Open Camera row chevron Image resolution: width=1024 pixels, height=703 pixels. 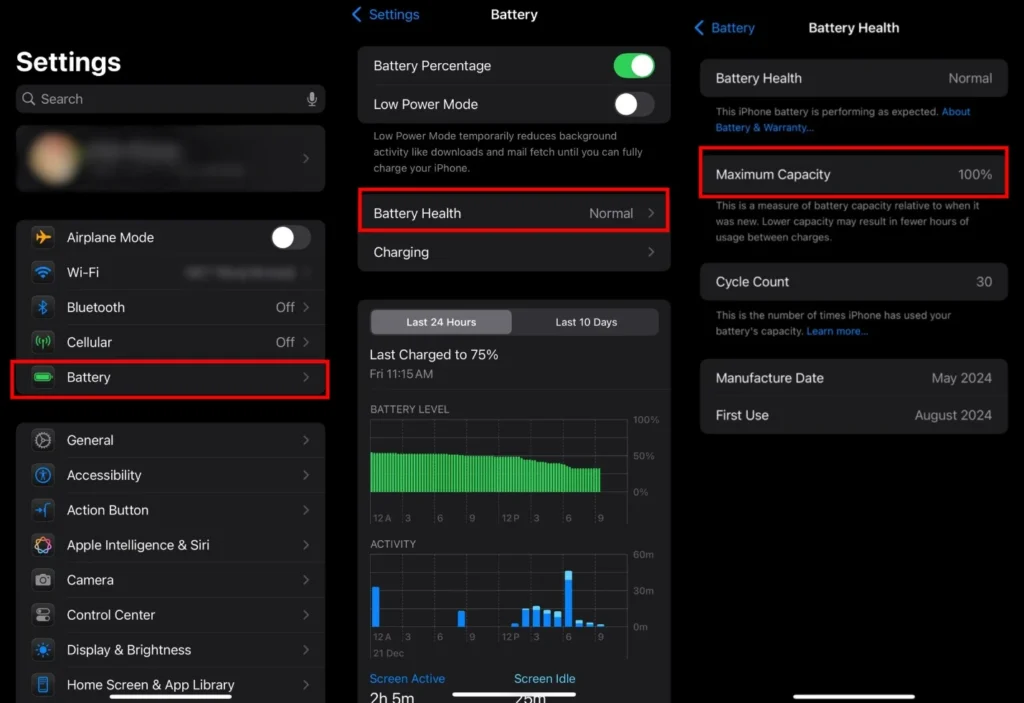click(x=306, y=580)
